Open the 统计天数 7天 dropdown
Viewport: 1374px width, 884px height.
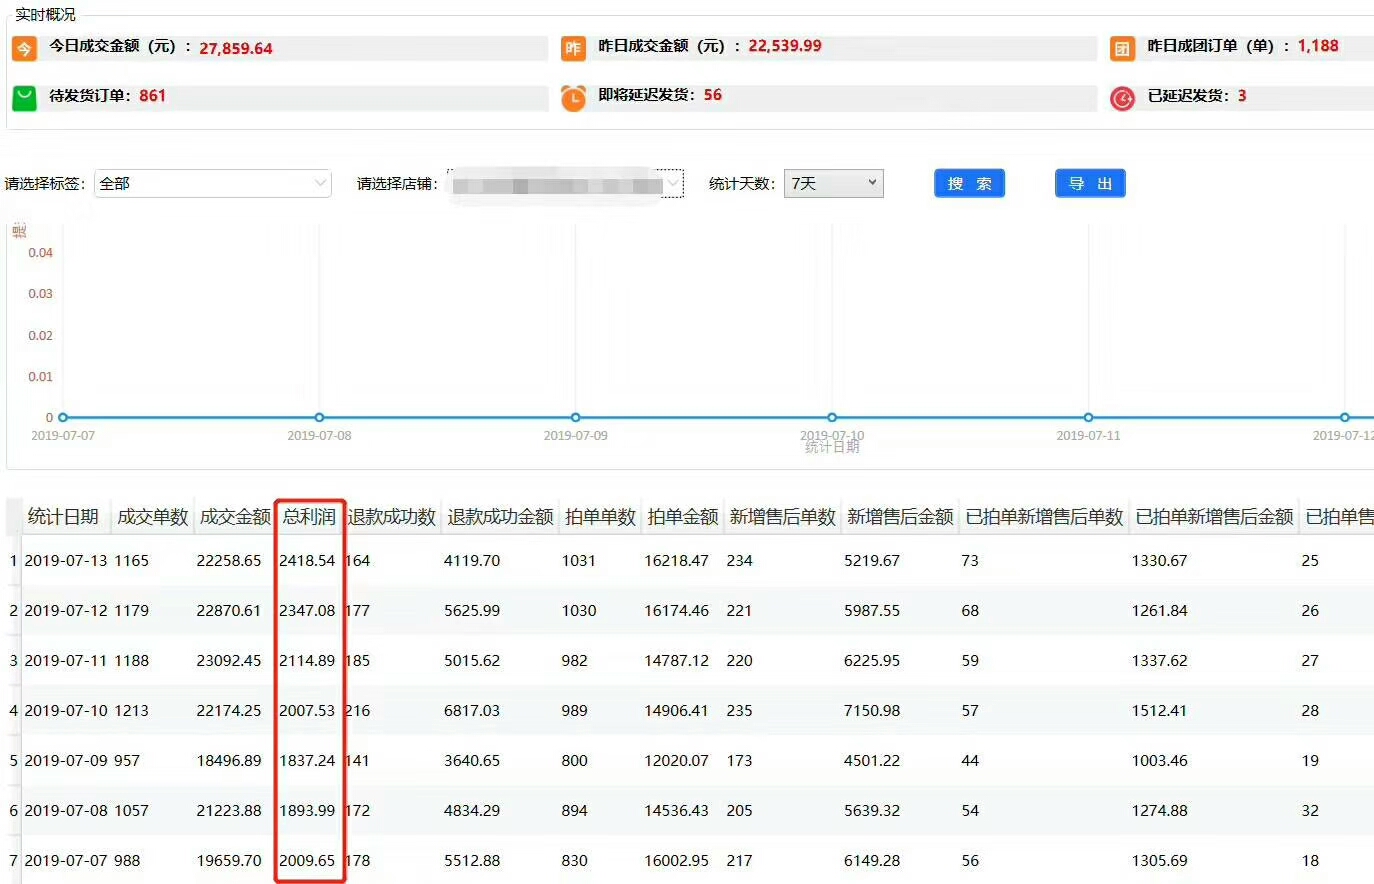coord(834,183)
